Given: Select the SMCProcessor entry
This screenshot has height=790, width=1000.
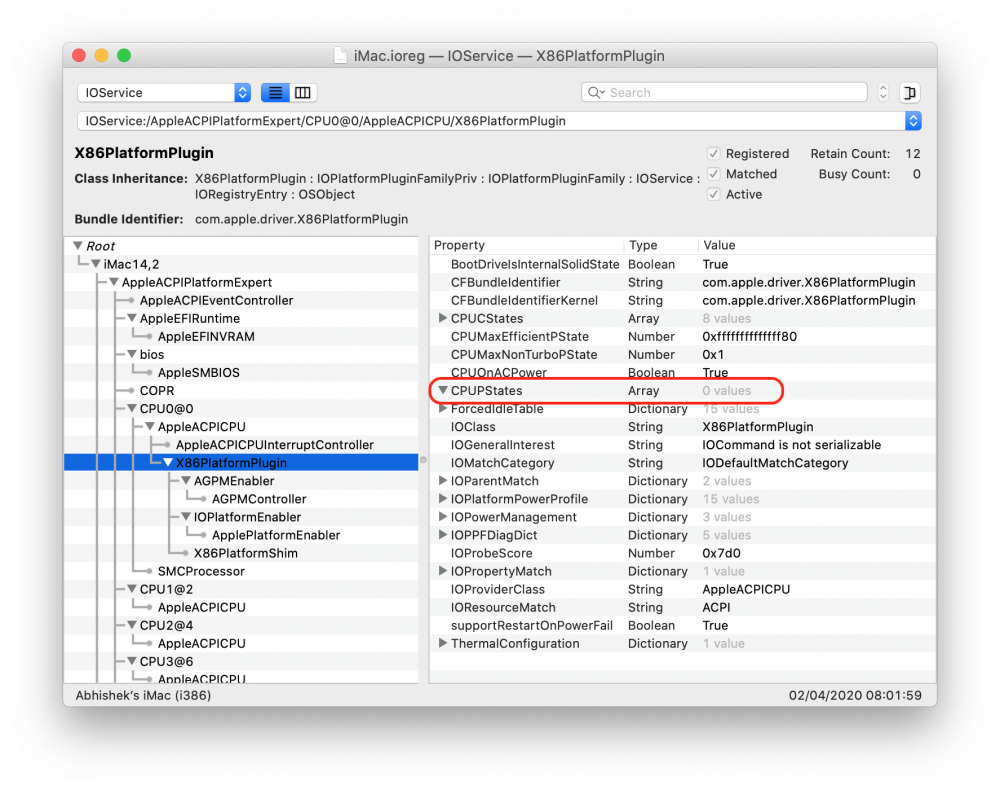Looking at the screenshot, I should (201, 571).
